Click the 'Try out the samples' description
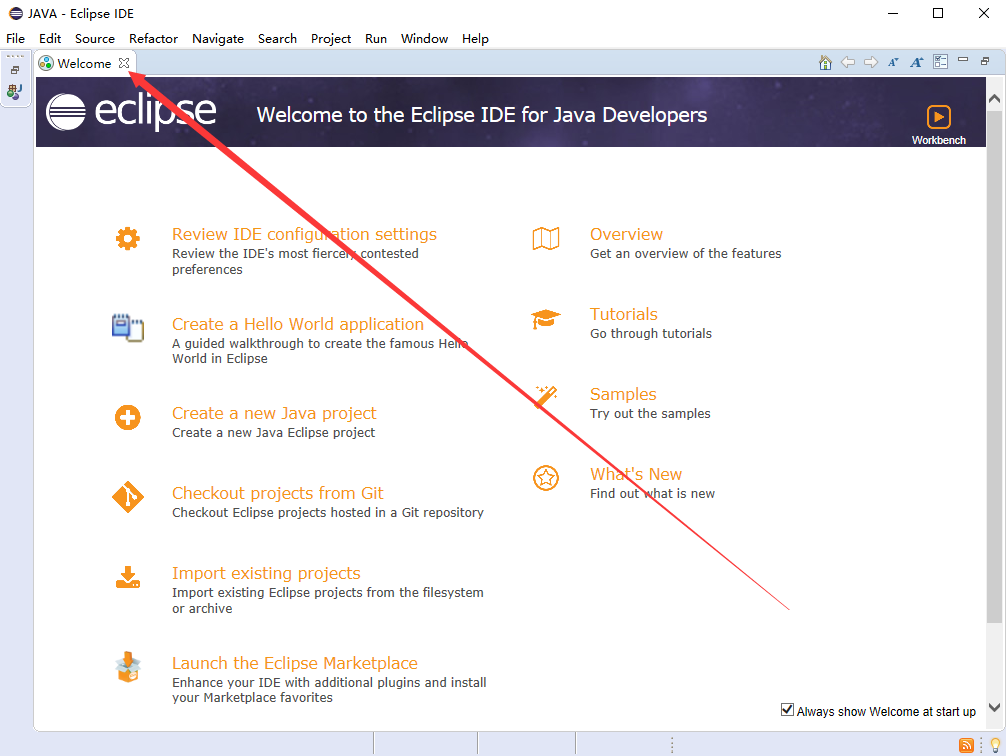1006x756 pixels. click(650, 414)
